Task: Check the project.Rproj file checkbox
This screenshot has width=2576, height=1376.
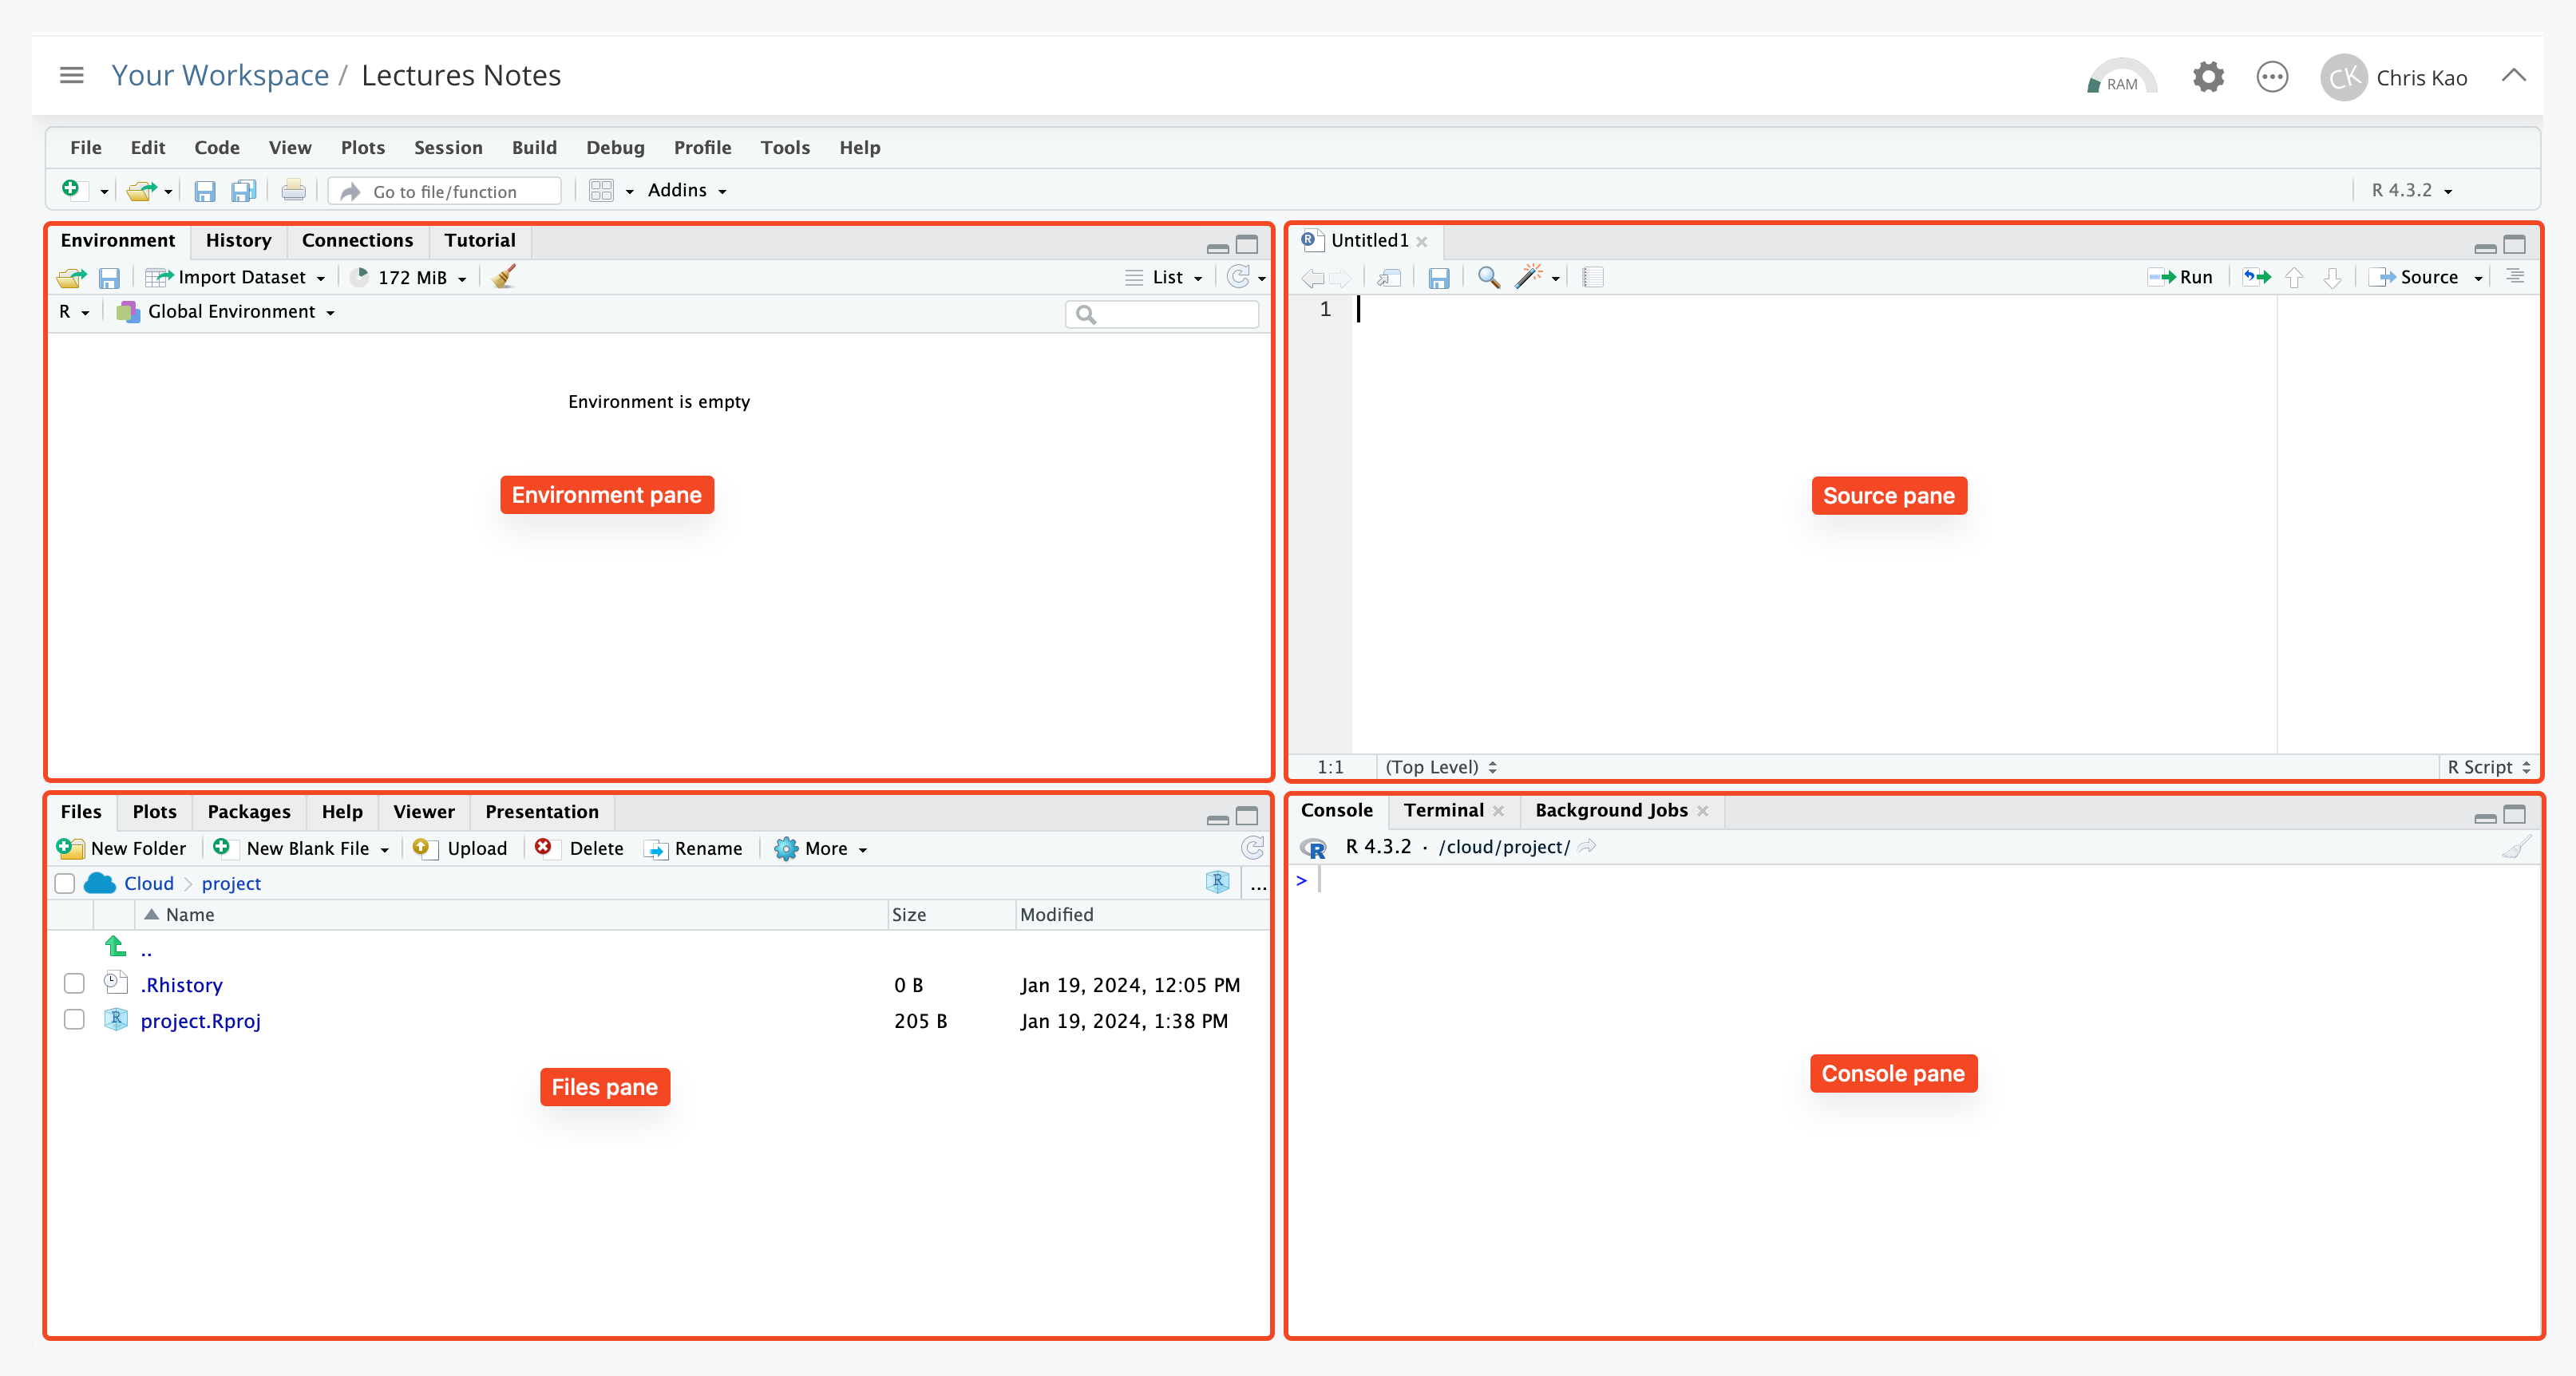Action: pyautogui.click(x=74, y=1020)
